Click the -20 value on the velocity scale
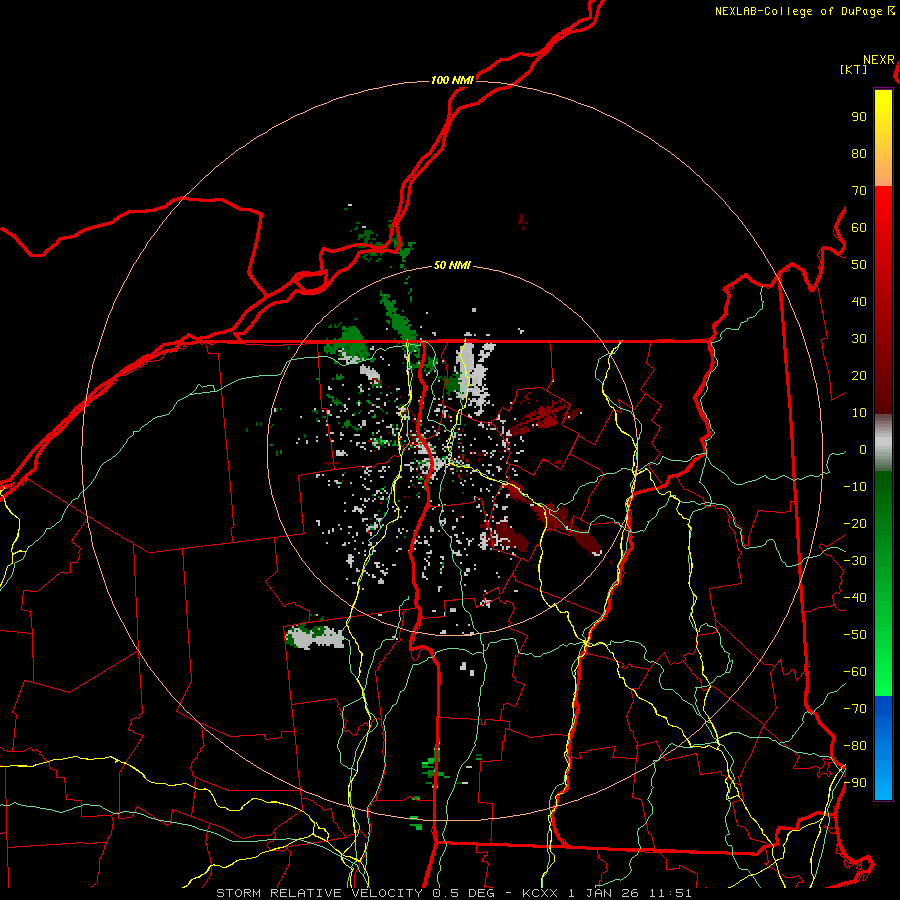Image resolution: width=900 pixels, height=900 pixels. (x=855, y=523)
